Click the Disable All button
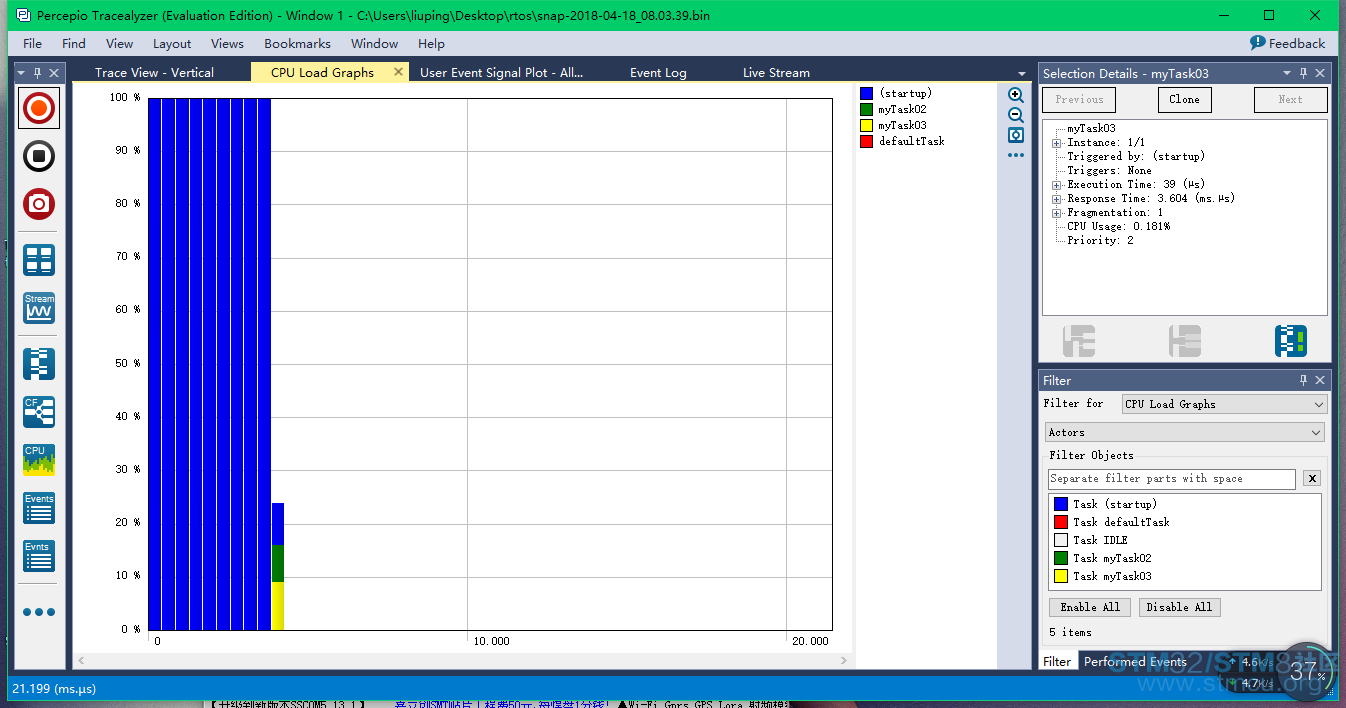Screen dimensions: 1346x708 coord(1179,607)
